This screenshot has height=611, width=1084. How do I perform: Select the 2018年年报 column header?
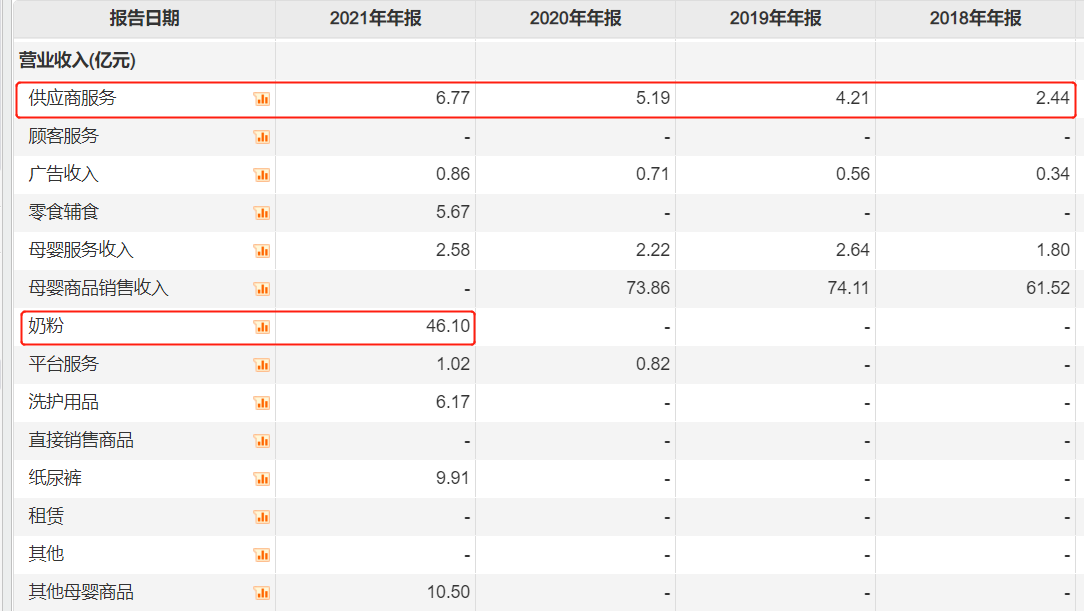(975, 19)
